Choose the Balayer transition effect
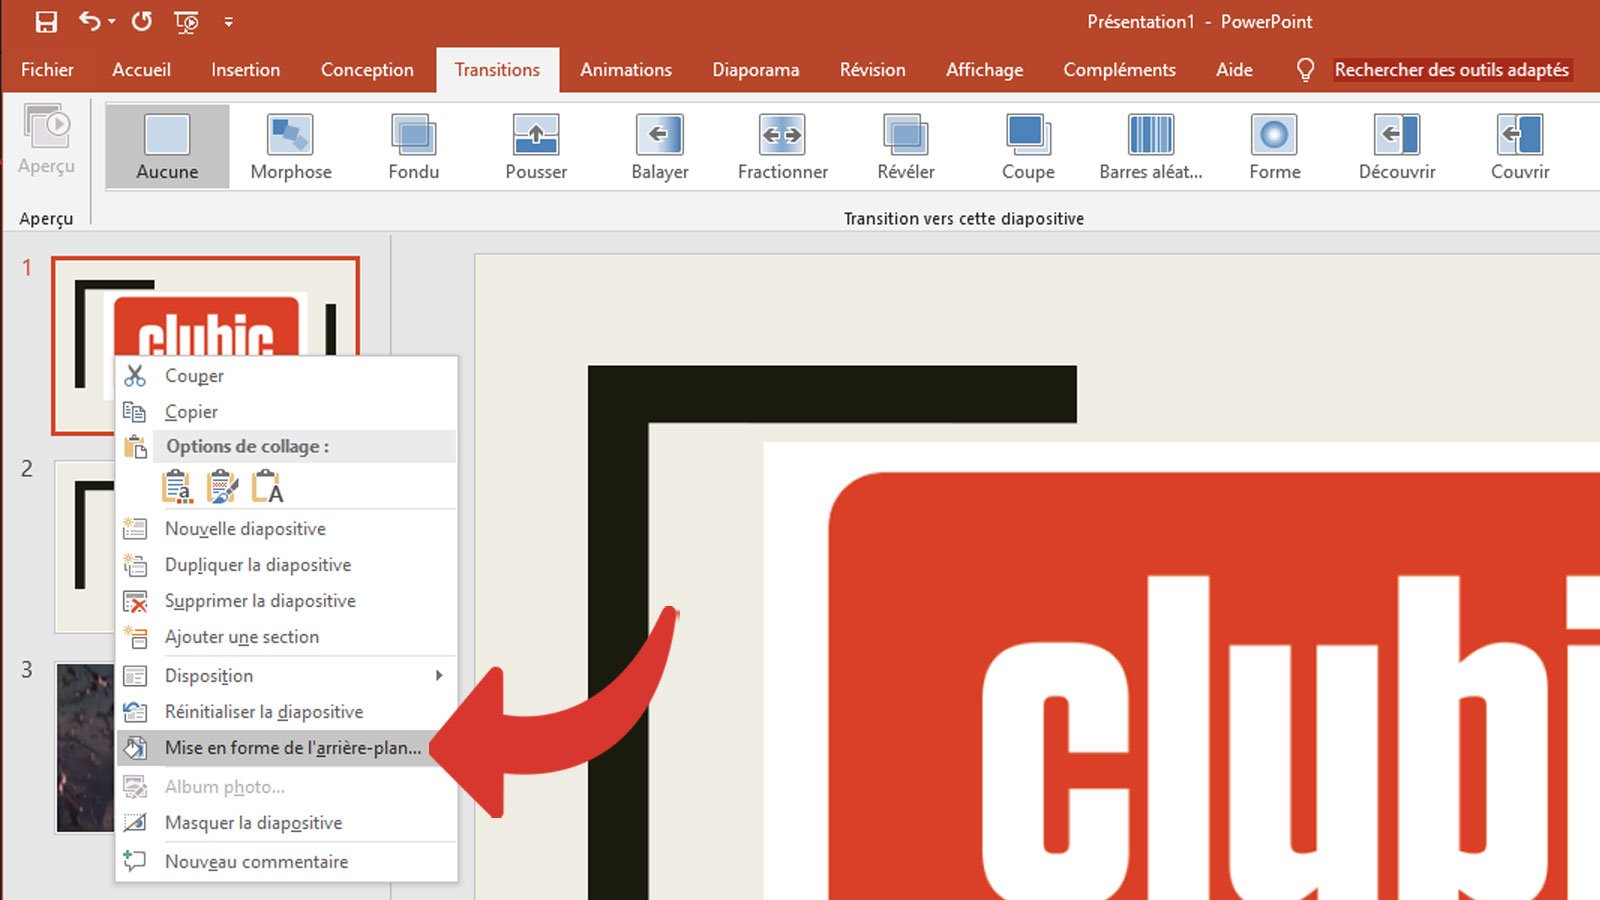This screenshot has height=900, width=1600. (659, 145)
